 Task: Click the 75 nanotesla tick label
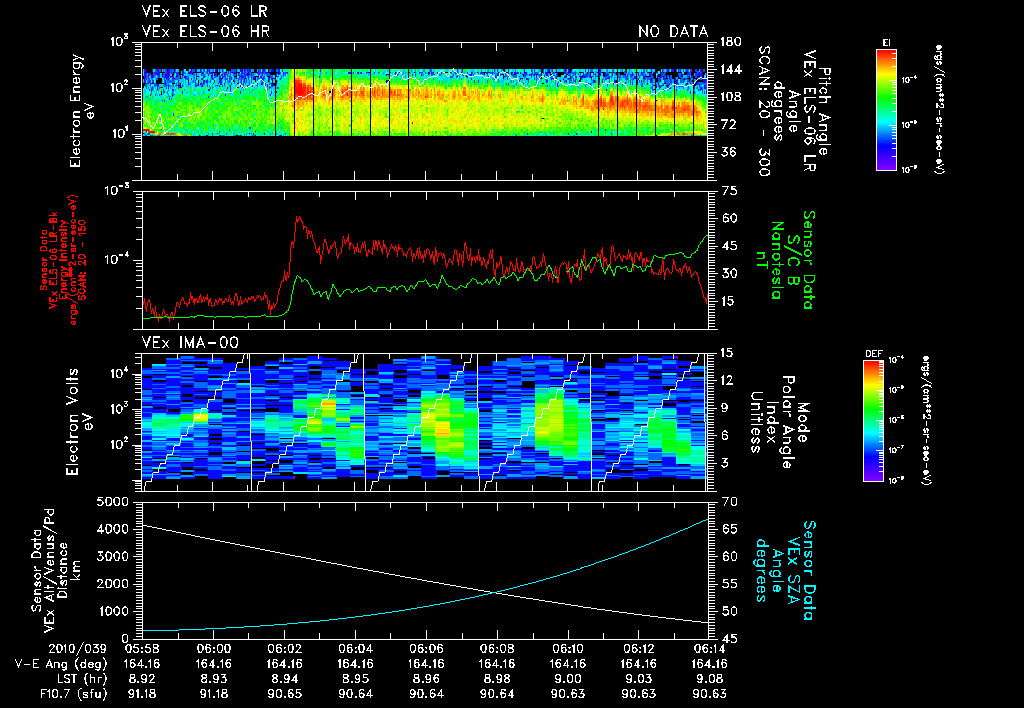[728, 191]
